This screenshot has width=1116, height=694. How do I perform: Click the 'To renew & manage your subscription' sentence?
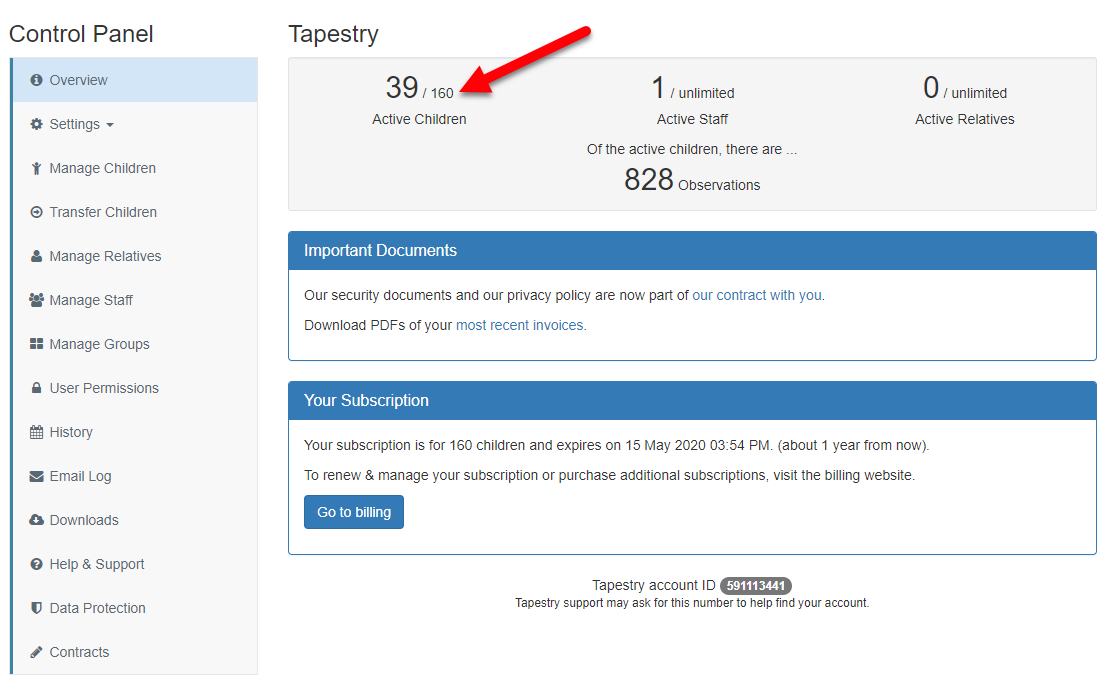click(609, 475)
